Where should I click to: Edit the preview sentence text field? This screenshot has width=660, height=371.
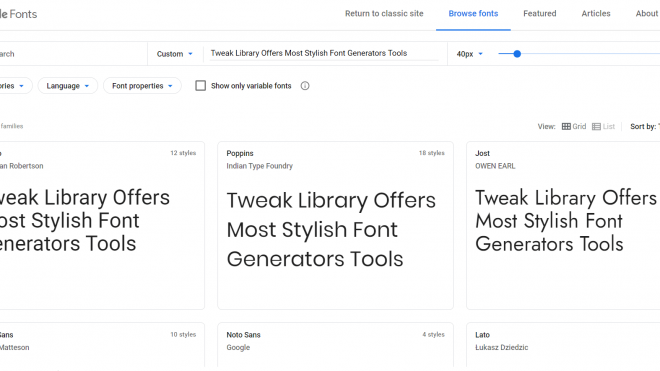324,53
